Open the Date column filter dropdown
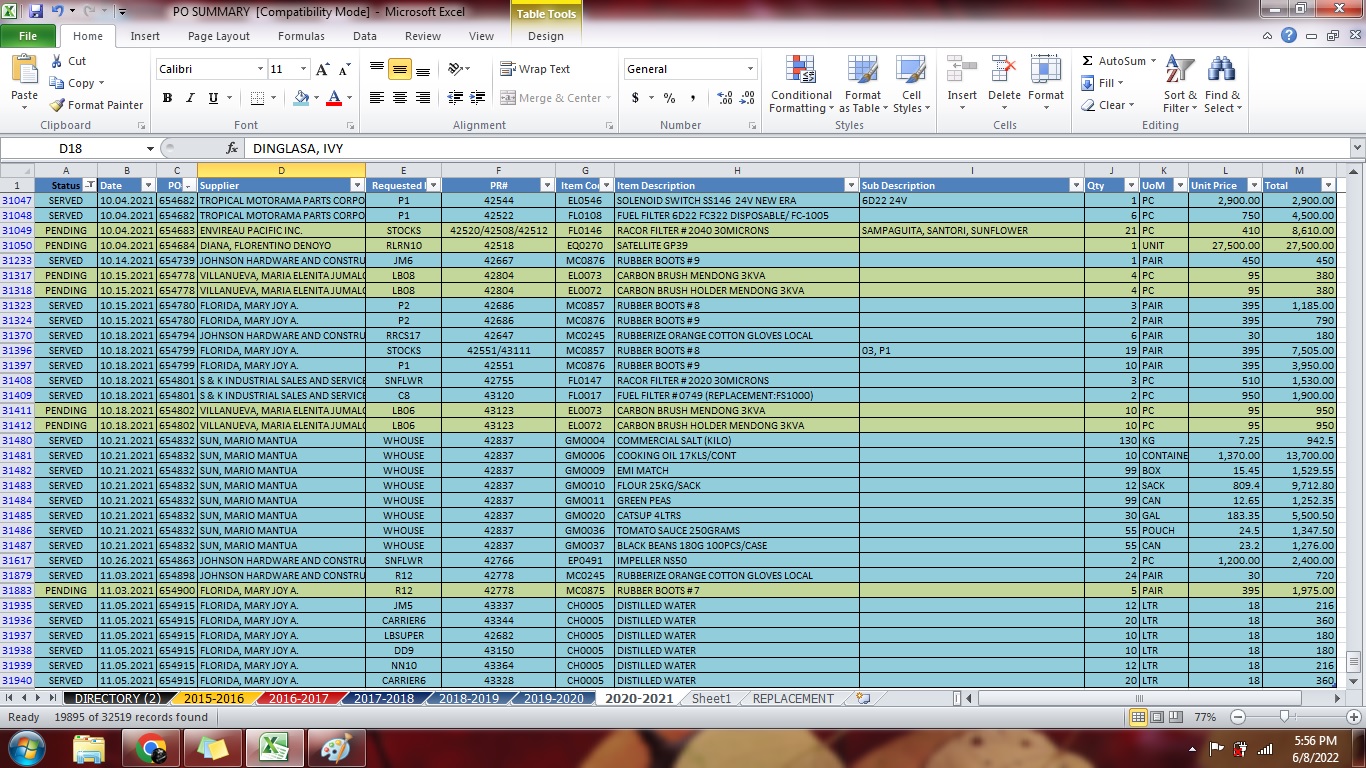This screenshot has height=768, width=1366. point(149,186)
